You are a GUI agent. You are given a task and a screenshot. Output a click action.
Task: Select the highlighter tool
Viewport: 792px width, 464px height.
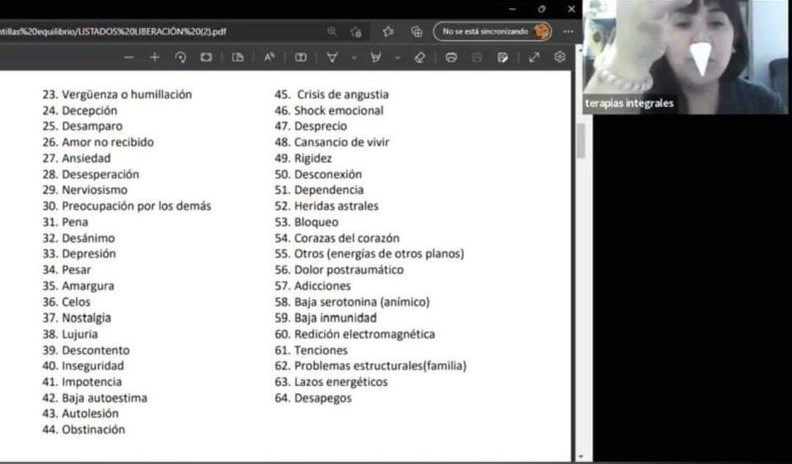[x=376, y=58]
